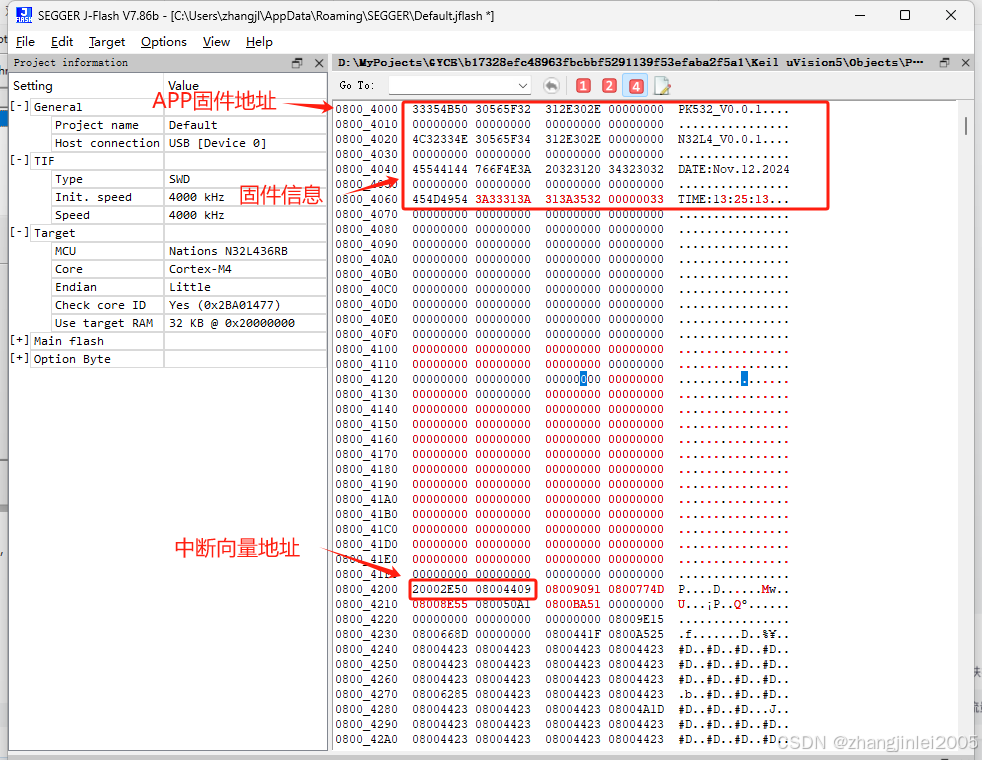Open the Help menu
Screen dimensions: 982x760
tap(259, 42)
